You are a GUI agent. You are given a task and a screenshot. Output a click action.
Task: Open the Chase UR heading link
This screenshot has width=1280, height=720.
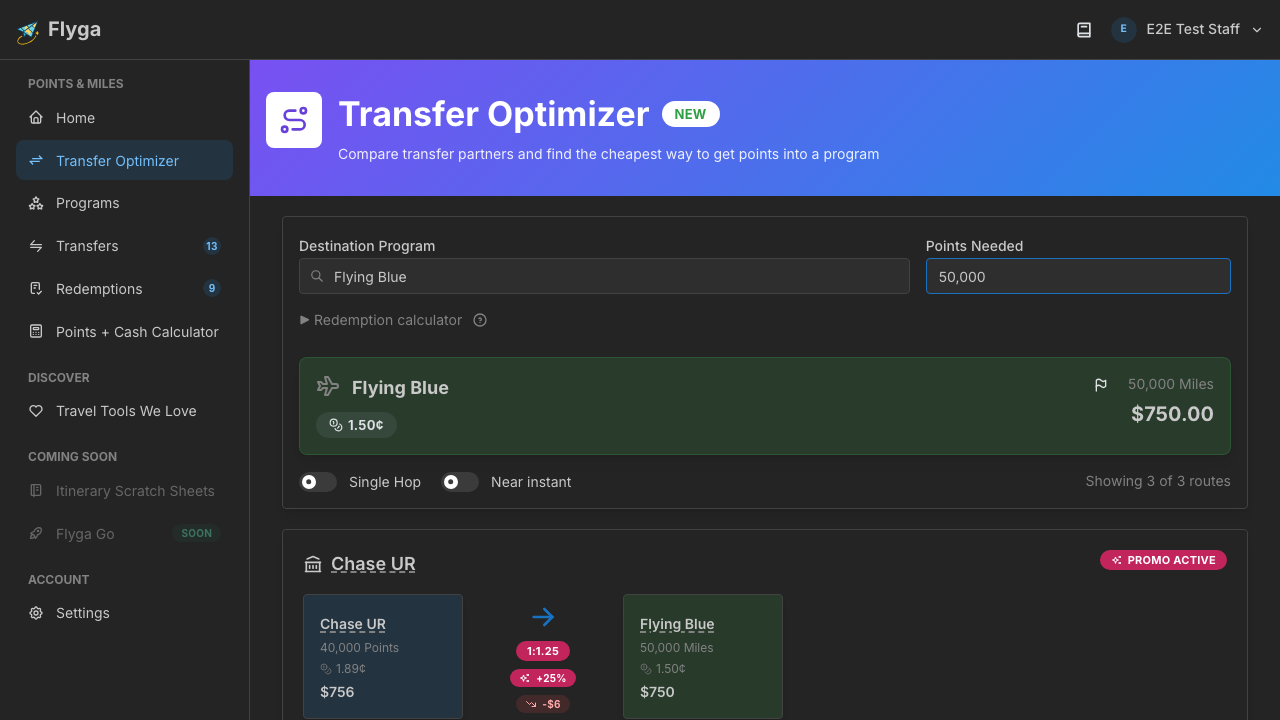tap(373, 564)
